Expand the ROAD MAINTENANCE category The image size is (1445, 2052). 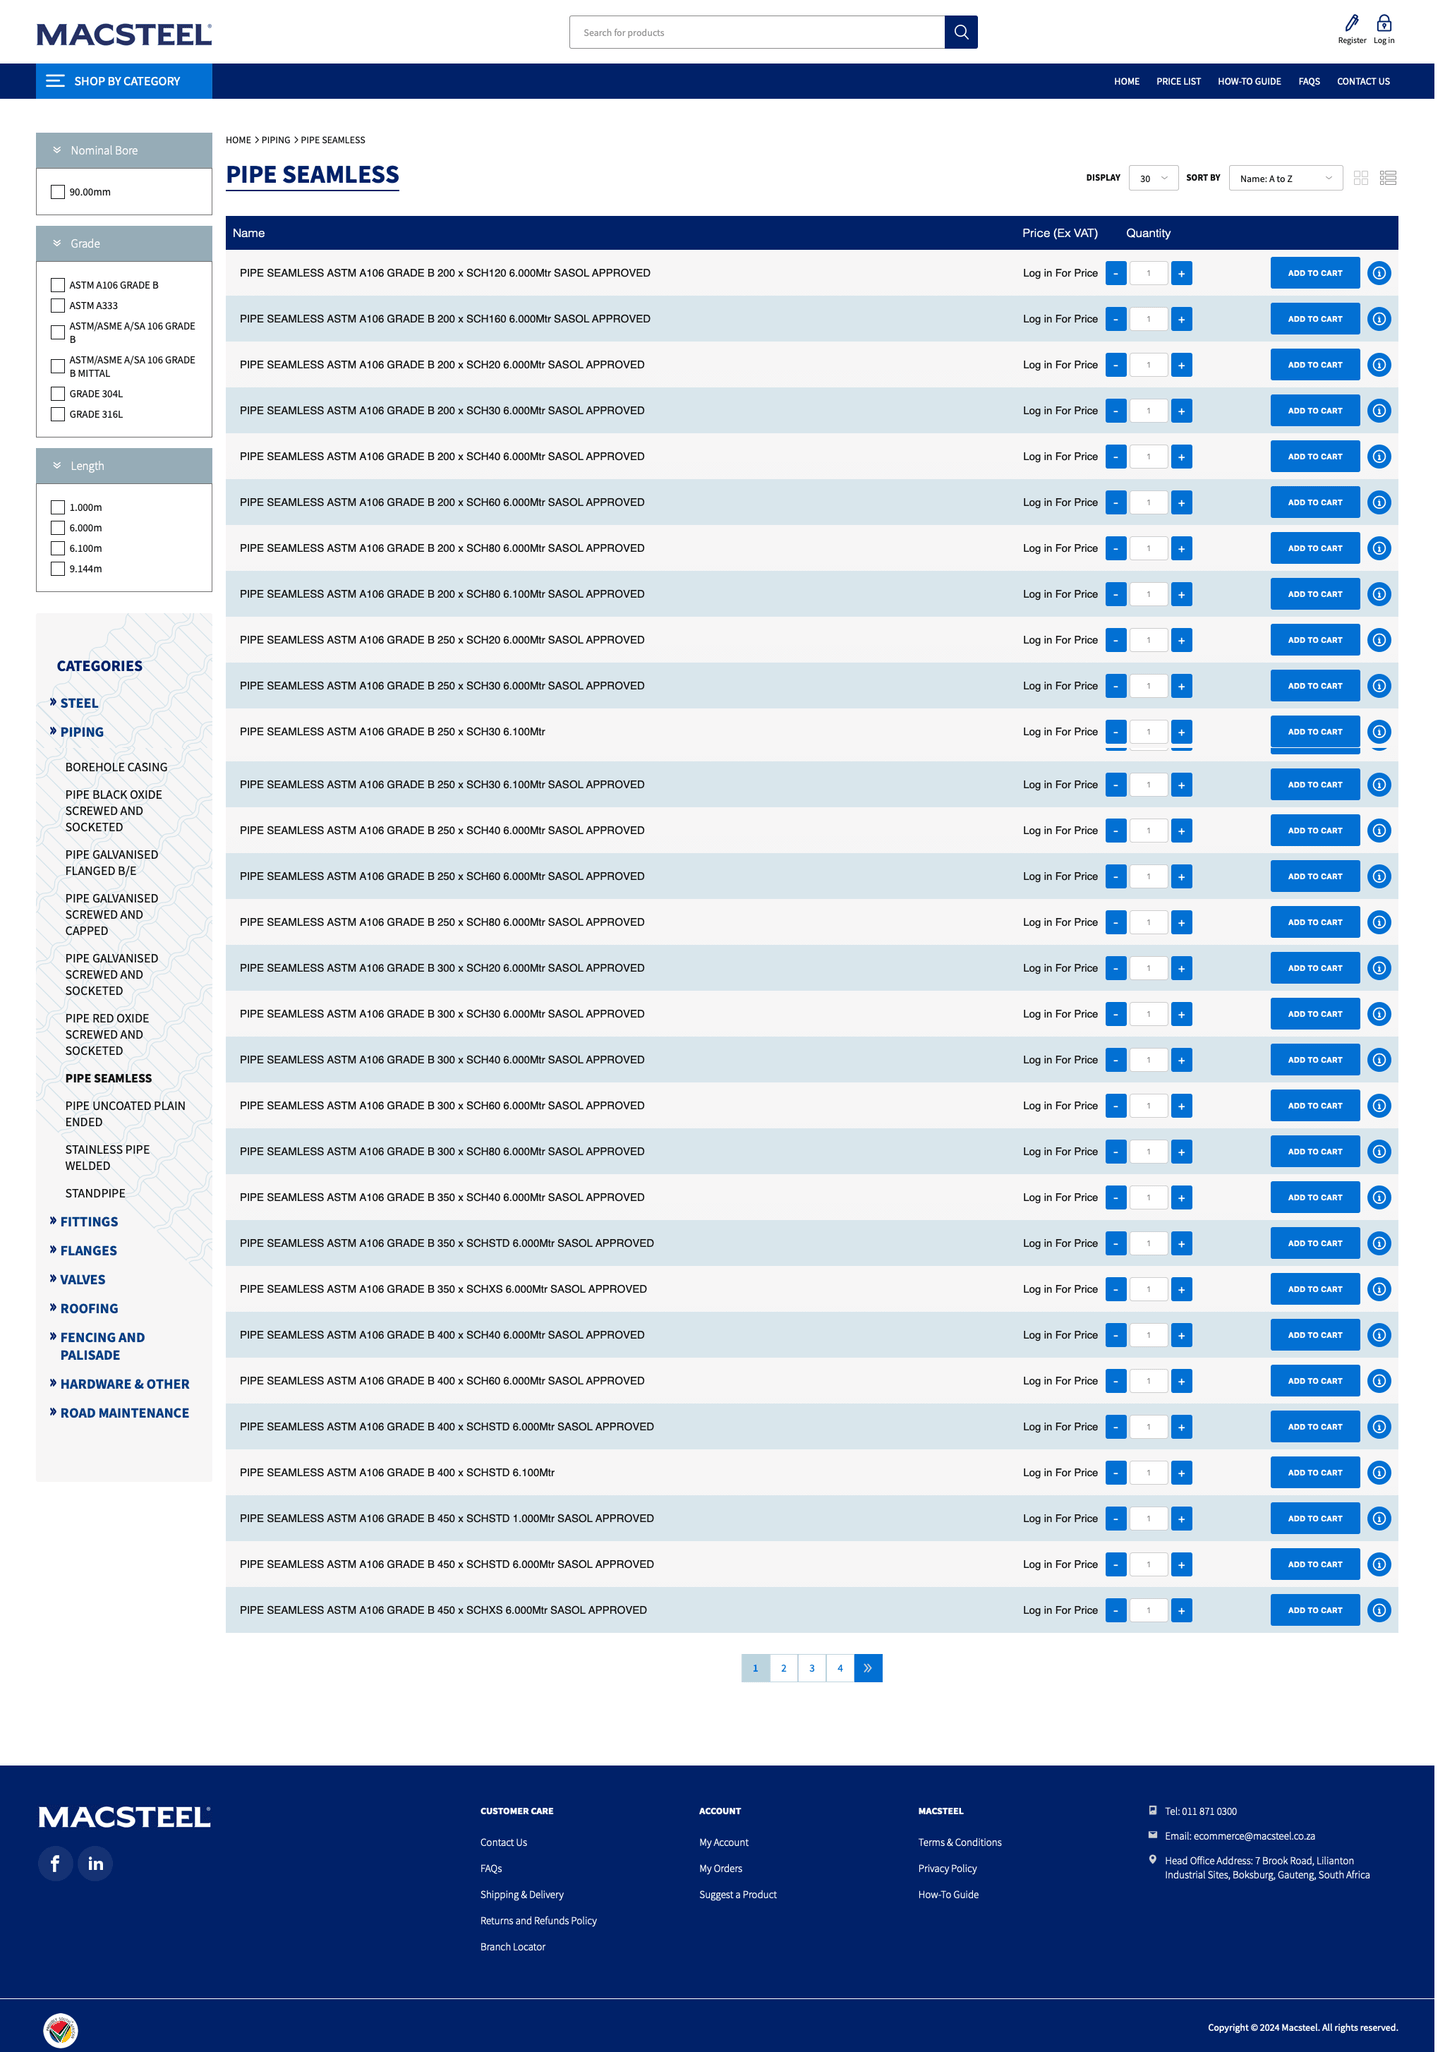(124, 1413)
